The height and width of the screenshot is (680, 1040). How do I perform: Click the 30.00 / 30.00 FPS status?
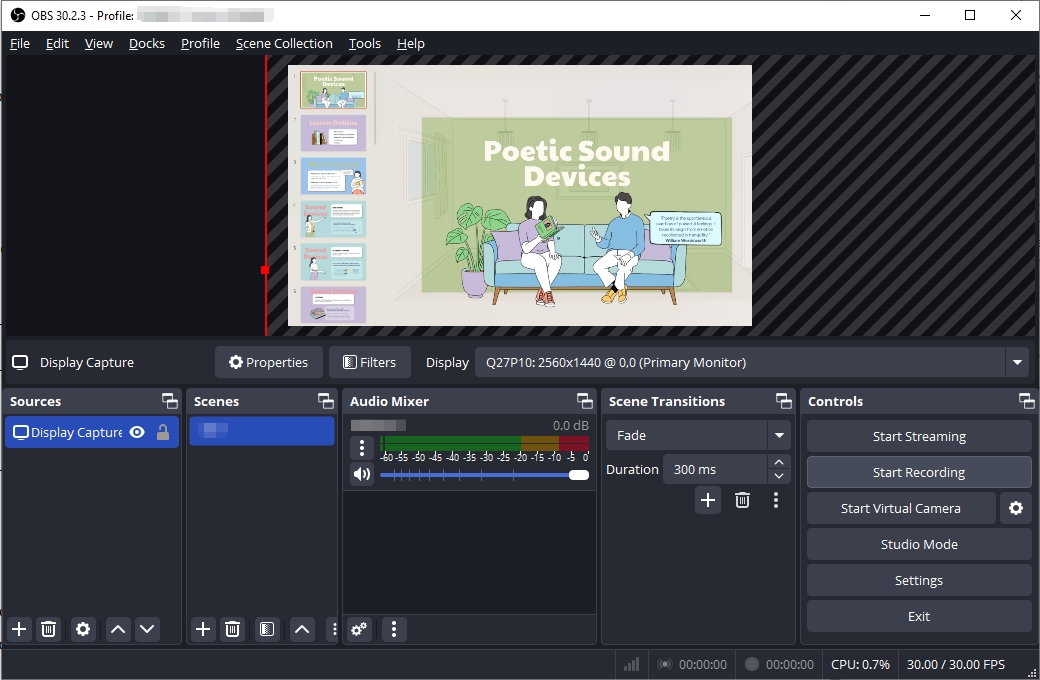pos(956,664)
